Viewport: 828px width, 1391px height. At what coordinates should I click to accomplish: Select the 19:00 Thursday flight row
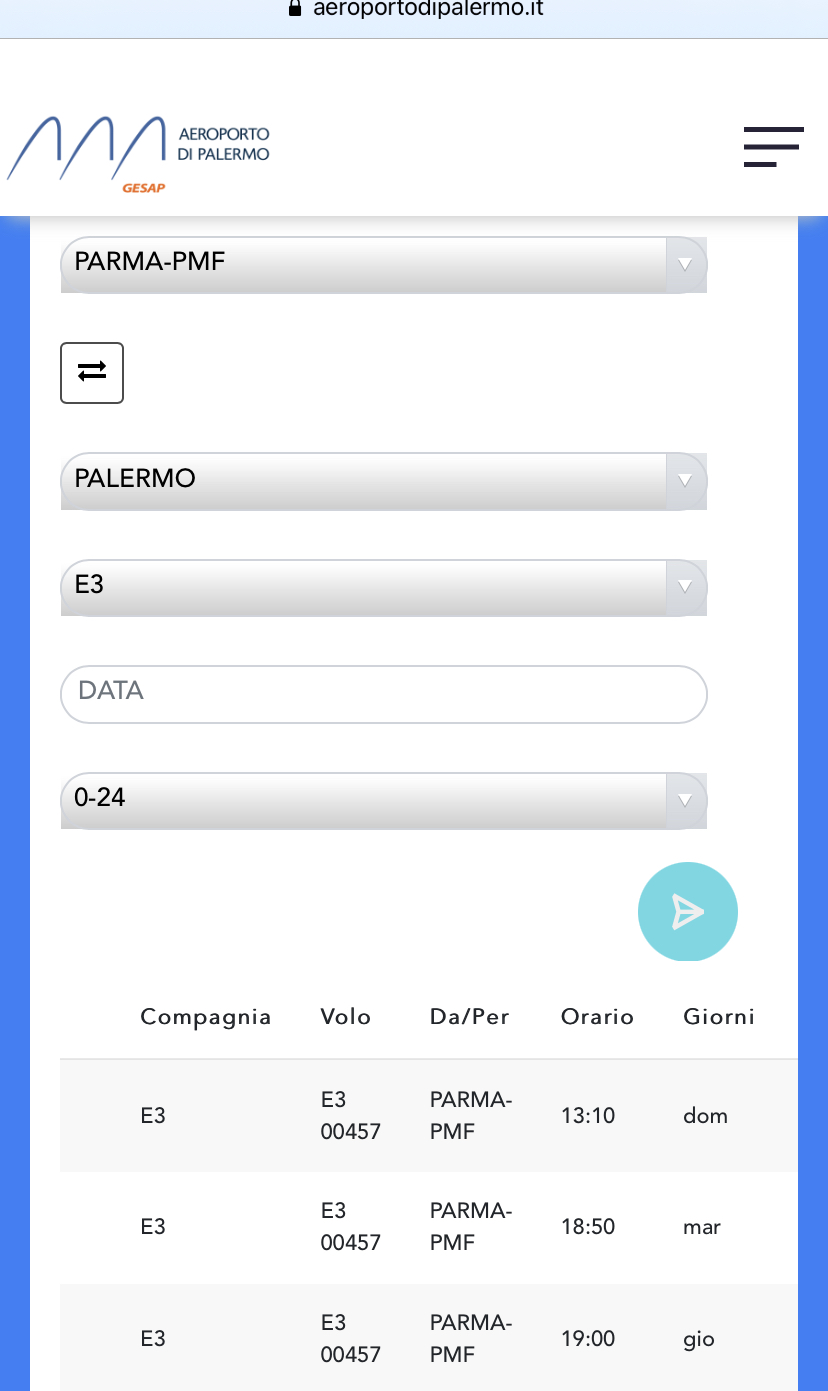tap(428, 1339)
